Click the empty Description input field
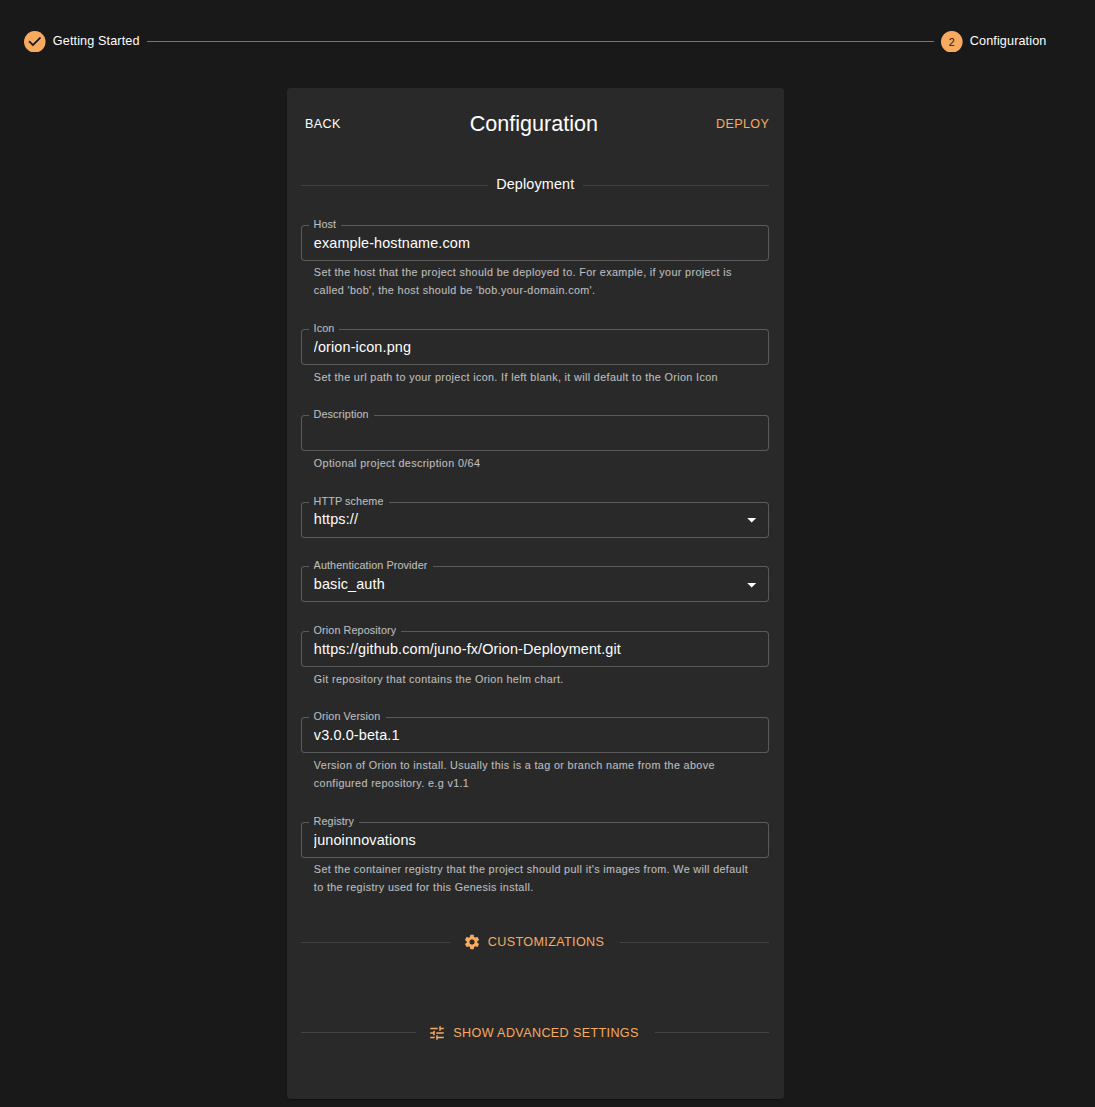The width and height of the screenshot is (1095, 1107). click(534, 432)
